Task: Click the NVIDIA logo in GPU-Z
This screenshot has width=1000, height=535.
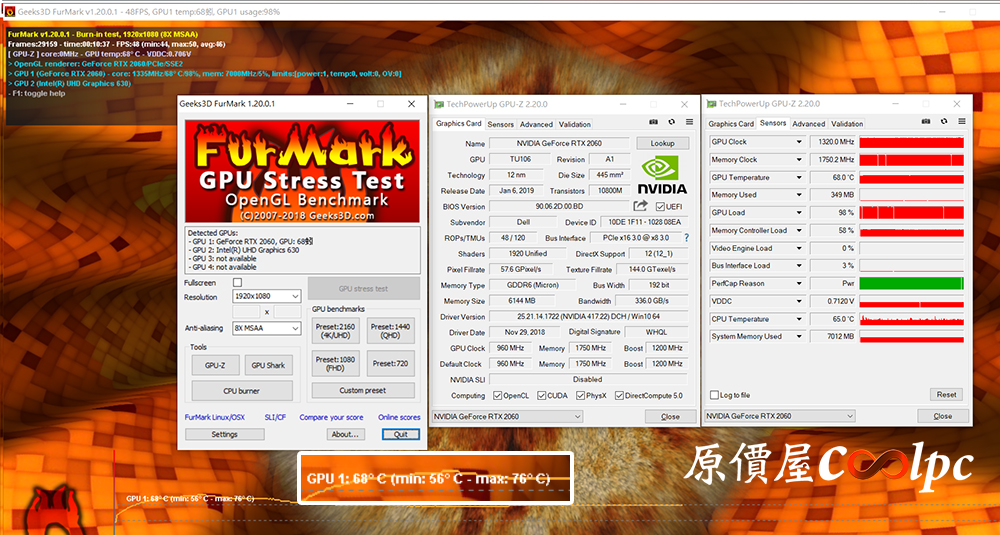Action: pos(662,175)
